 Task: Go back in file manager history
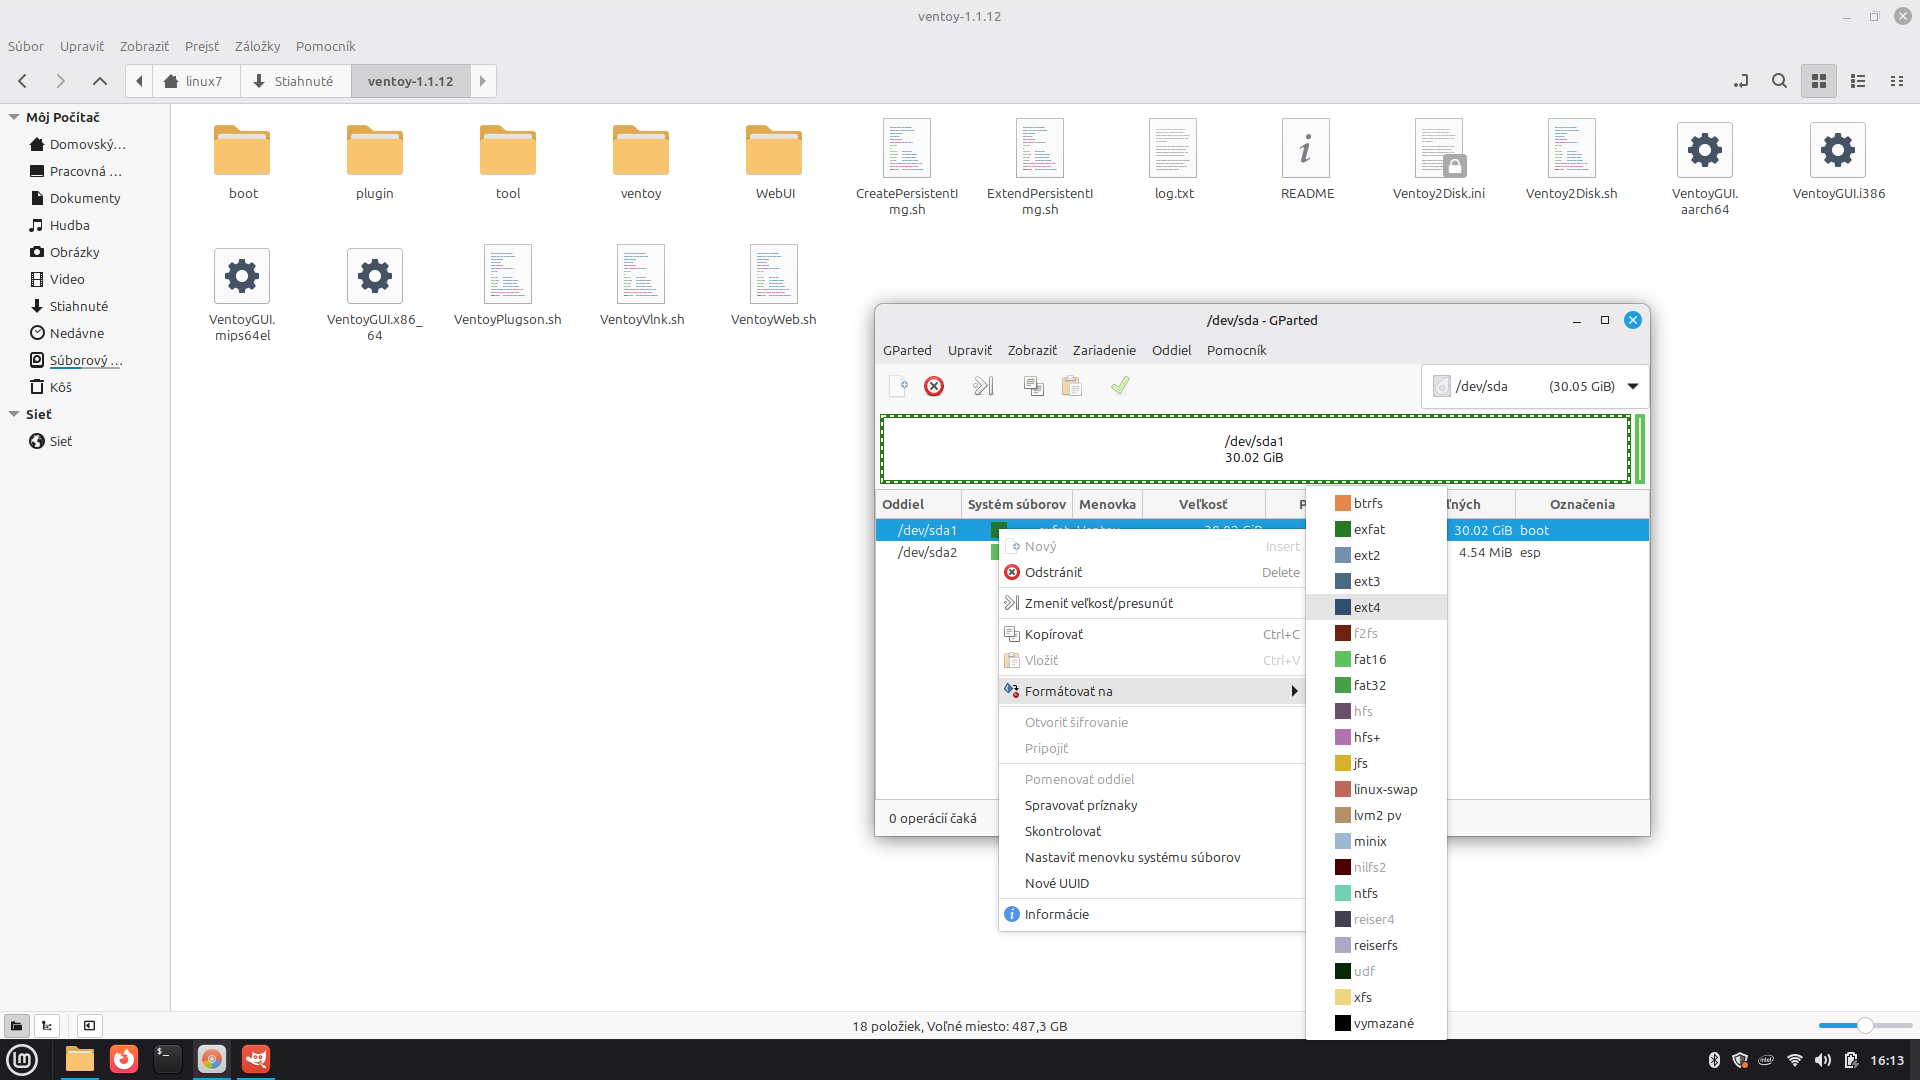23,81
